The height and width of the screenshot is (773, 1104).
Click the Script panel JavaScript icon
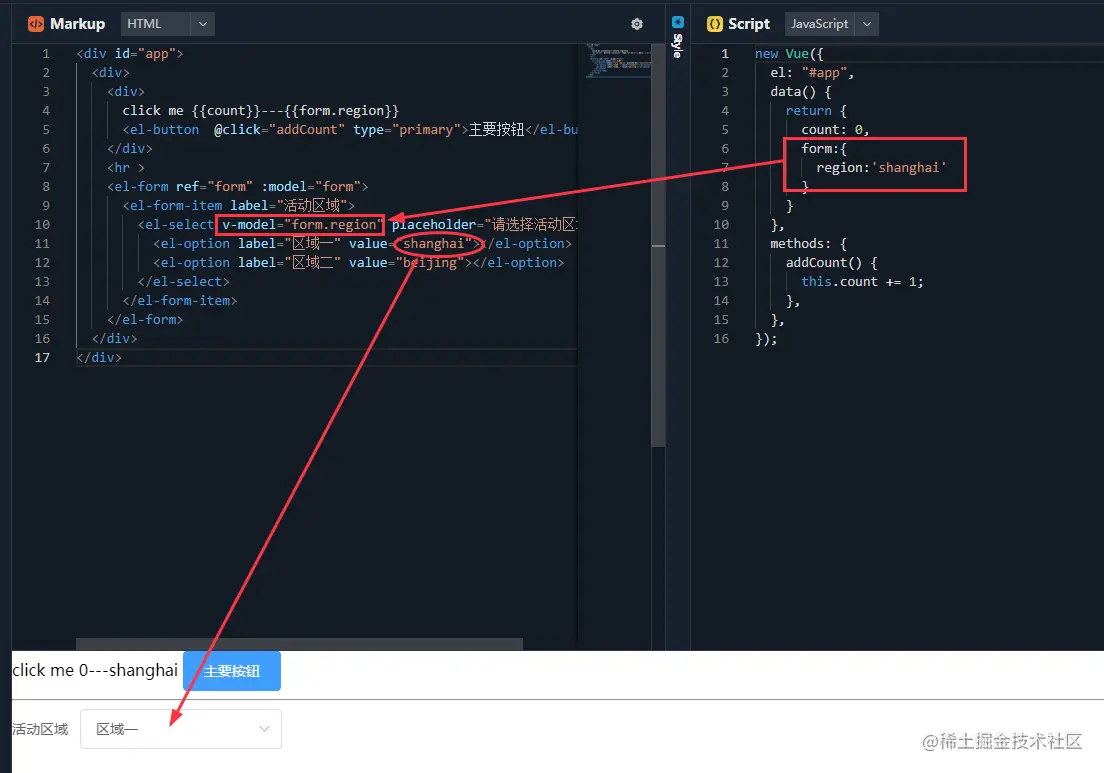pyautogui.click(x=715, y=24)
